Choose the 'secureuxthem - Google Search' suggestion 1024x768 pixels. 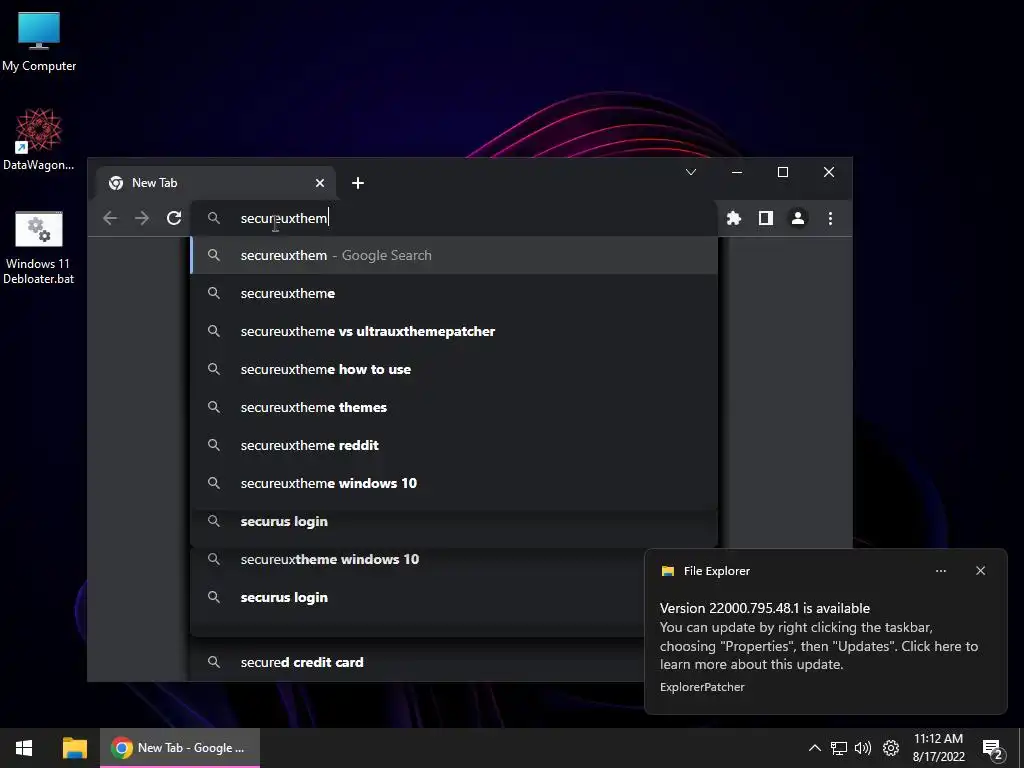(455, 255)
